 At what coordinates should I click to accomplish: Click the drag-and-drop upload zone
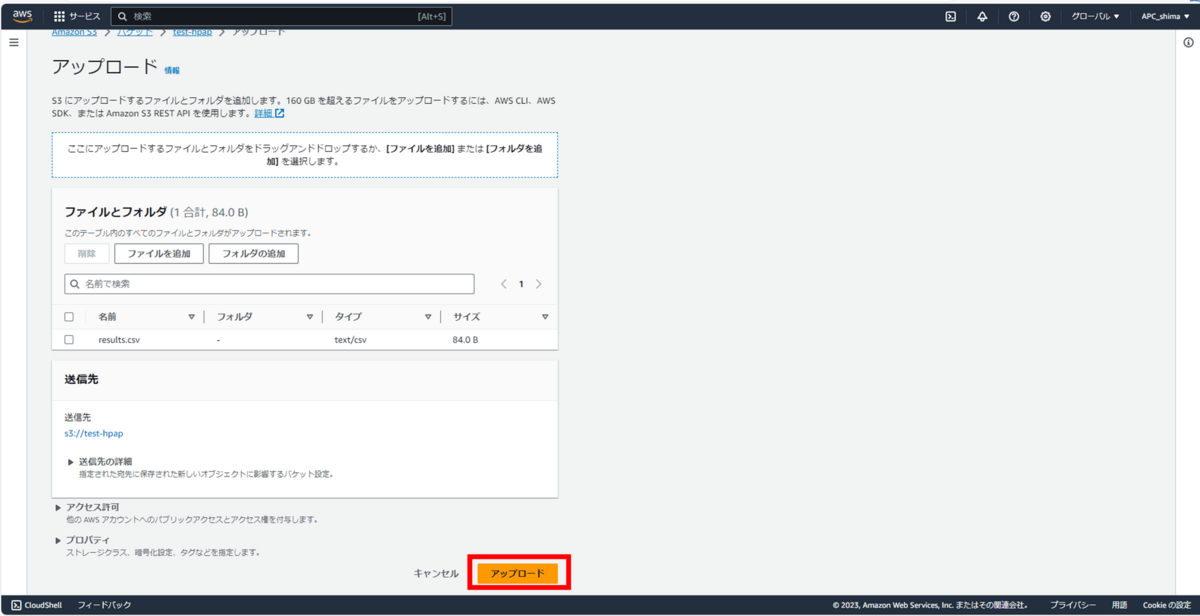coord(305,155)
